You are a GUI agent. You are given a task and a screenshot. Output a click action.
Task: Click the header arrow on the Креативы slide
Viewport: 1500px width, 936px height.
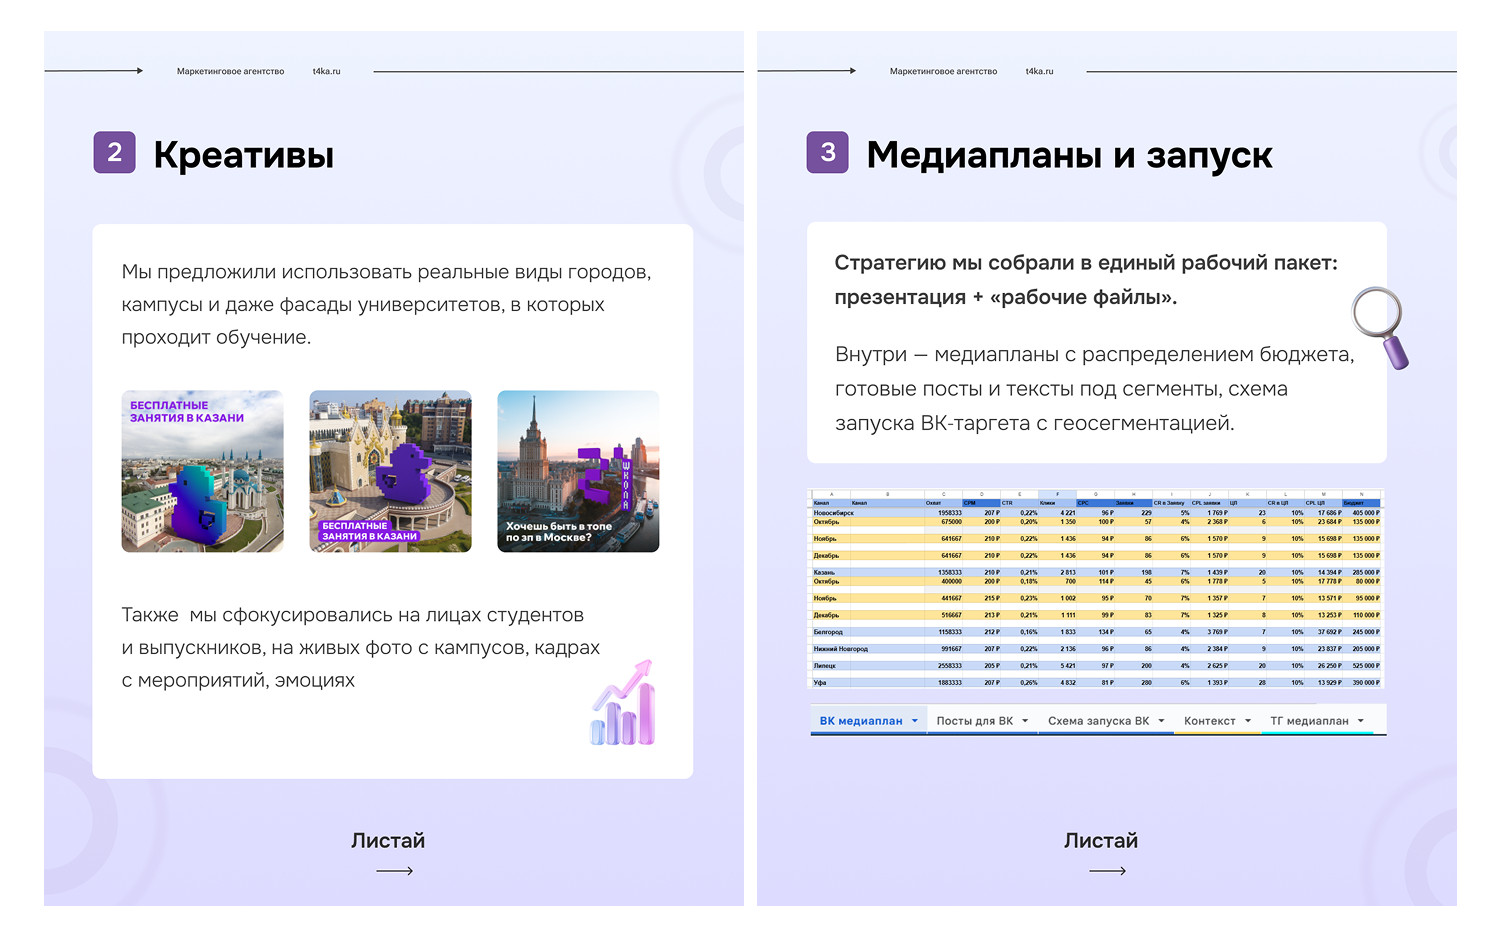(x=94, y=71)
